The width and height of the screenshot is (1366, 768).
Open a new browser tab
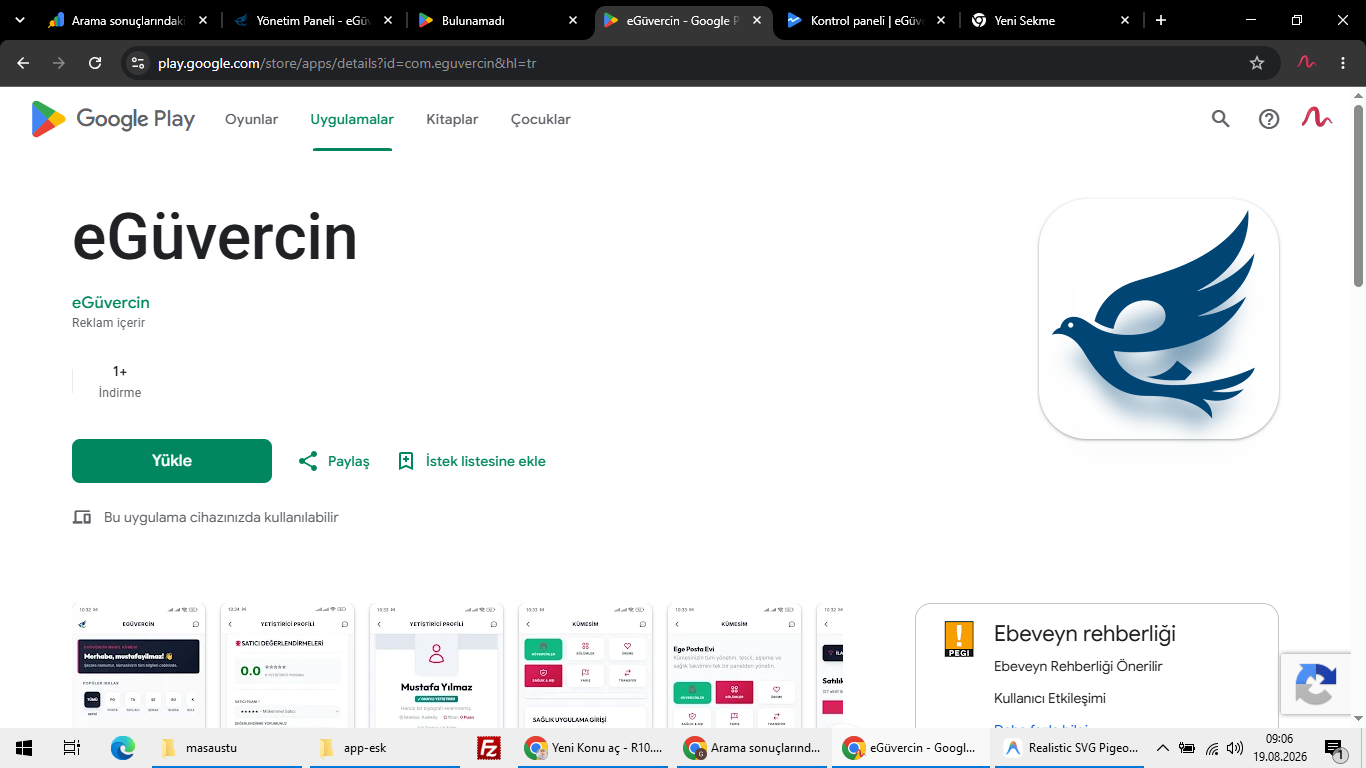pyautogui.click(x=1161, y=20)
